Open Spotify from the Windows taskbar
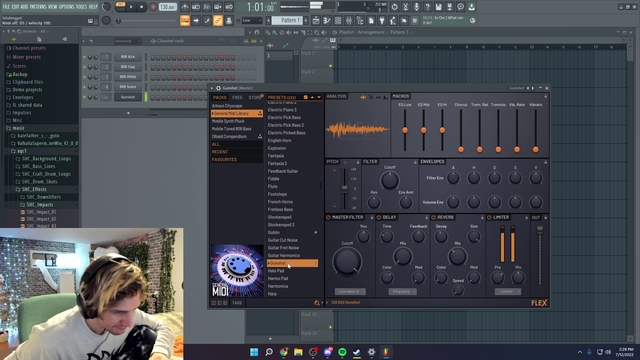This screenshot has height=360, width=640. [x=342, y=352]
